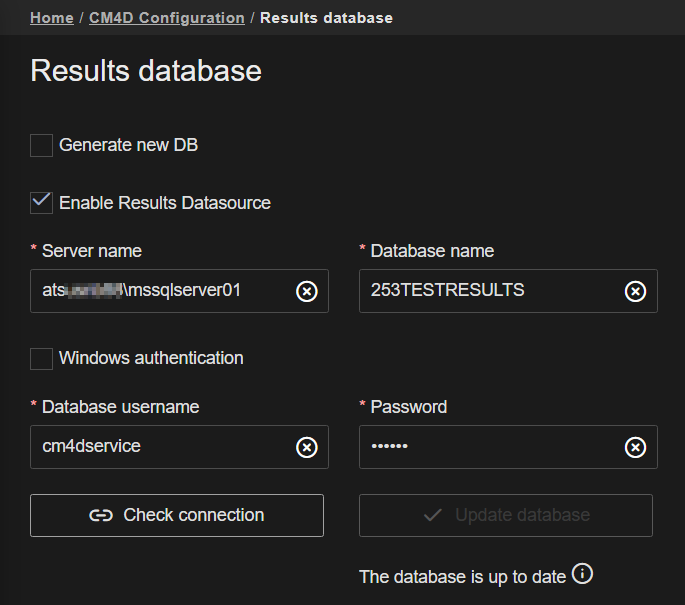Image resolution: width=685 pixels, height=605 pixels.
Task: Click into the 253TESTRESULTS database name field
Action: click(x=490, y=291)
